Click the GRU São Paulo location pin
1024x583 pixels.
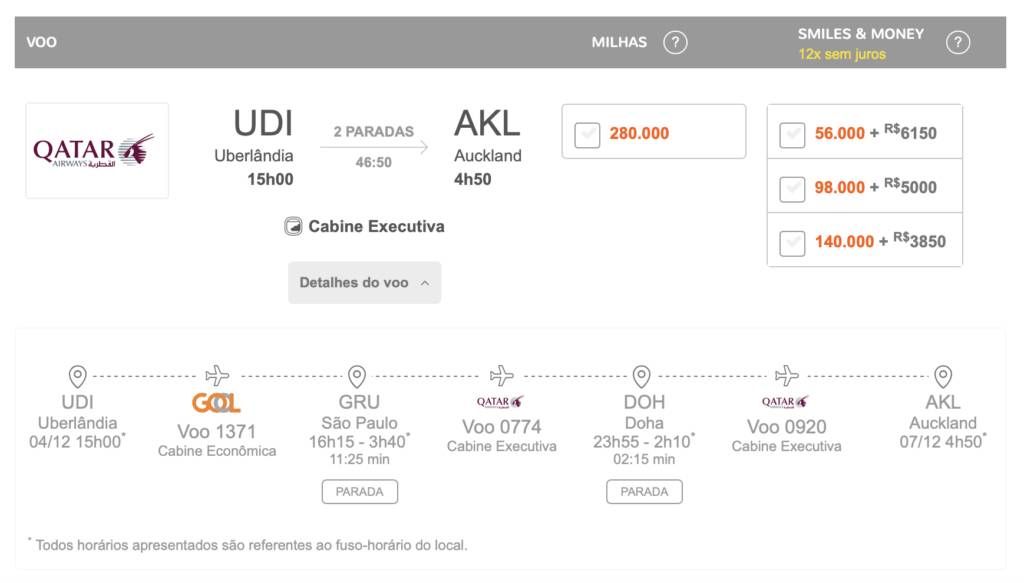(x=357, y=377)
